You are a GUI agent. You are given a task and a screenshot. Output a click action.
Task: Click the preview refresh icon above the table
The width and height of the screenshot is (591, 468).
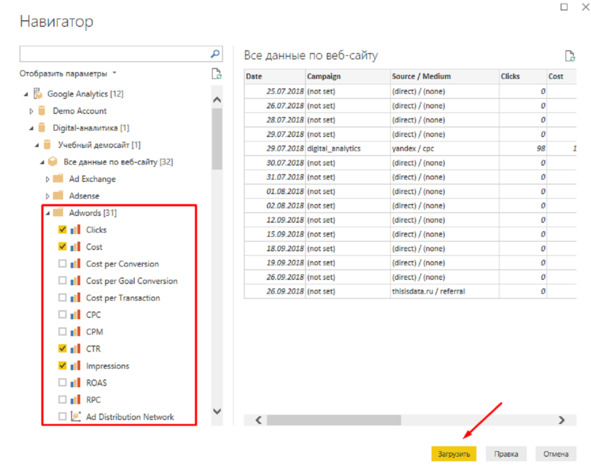[x=570, y=56]
